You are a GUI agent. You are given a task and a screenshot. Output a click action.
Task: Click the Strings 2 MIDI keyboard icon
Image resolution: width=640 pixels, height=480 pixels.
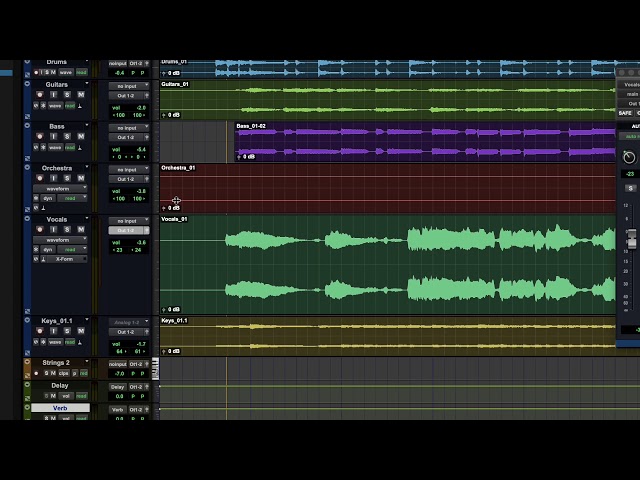coord(156,369)
